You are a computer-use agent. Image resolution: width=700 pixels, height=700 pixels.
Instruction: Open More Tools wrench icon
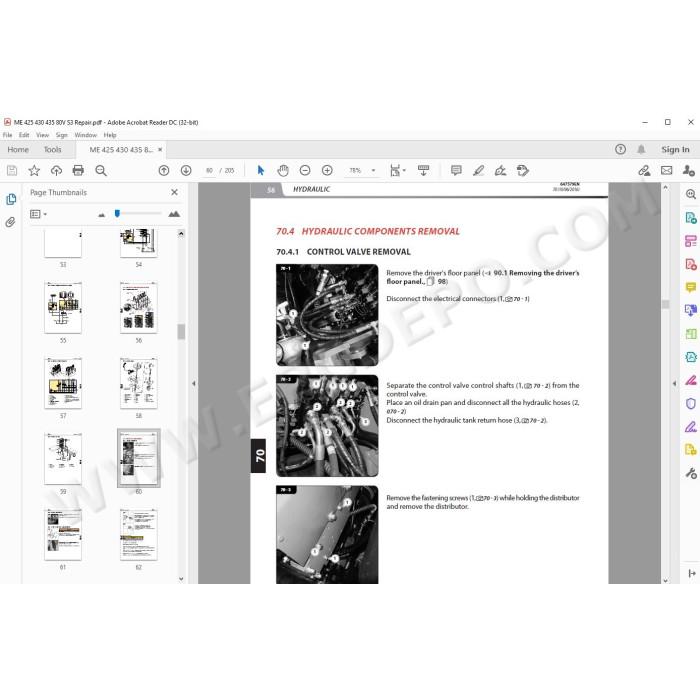click(x=691, y=473)
